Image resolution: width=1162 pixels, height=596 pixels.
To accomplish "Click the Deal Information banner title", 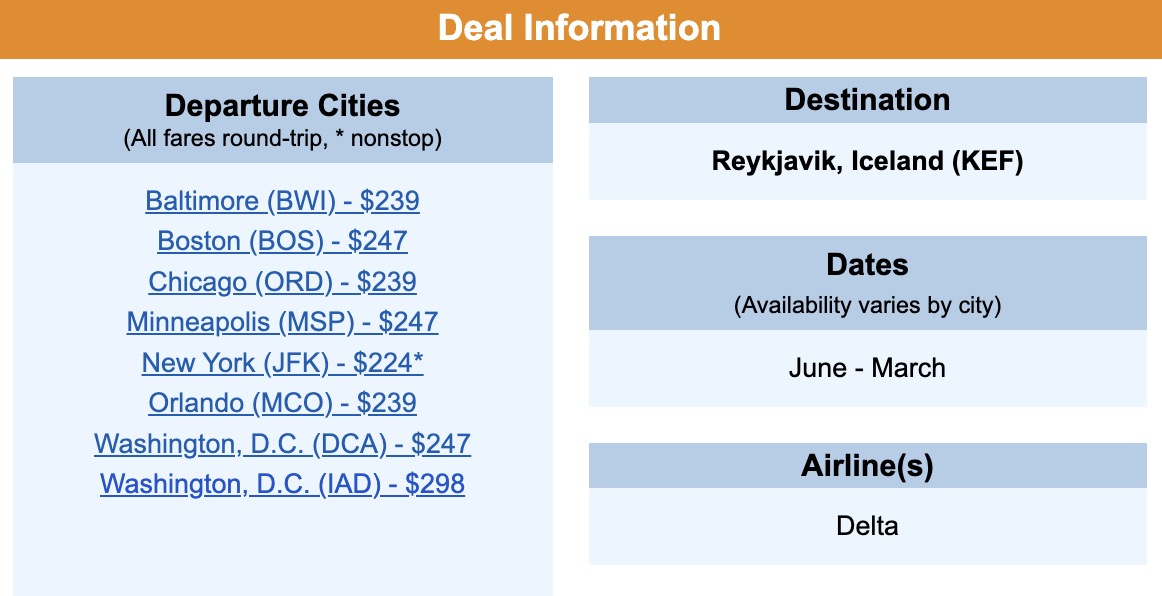I will 579,27.
